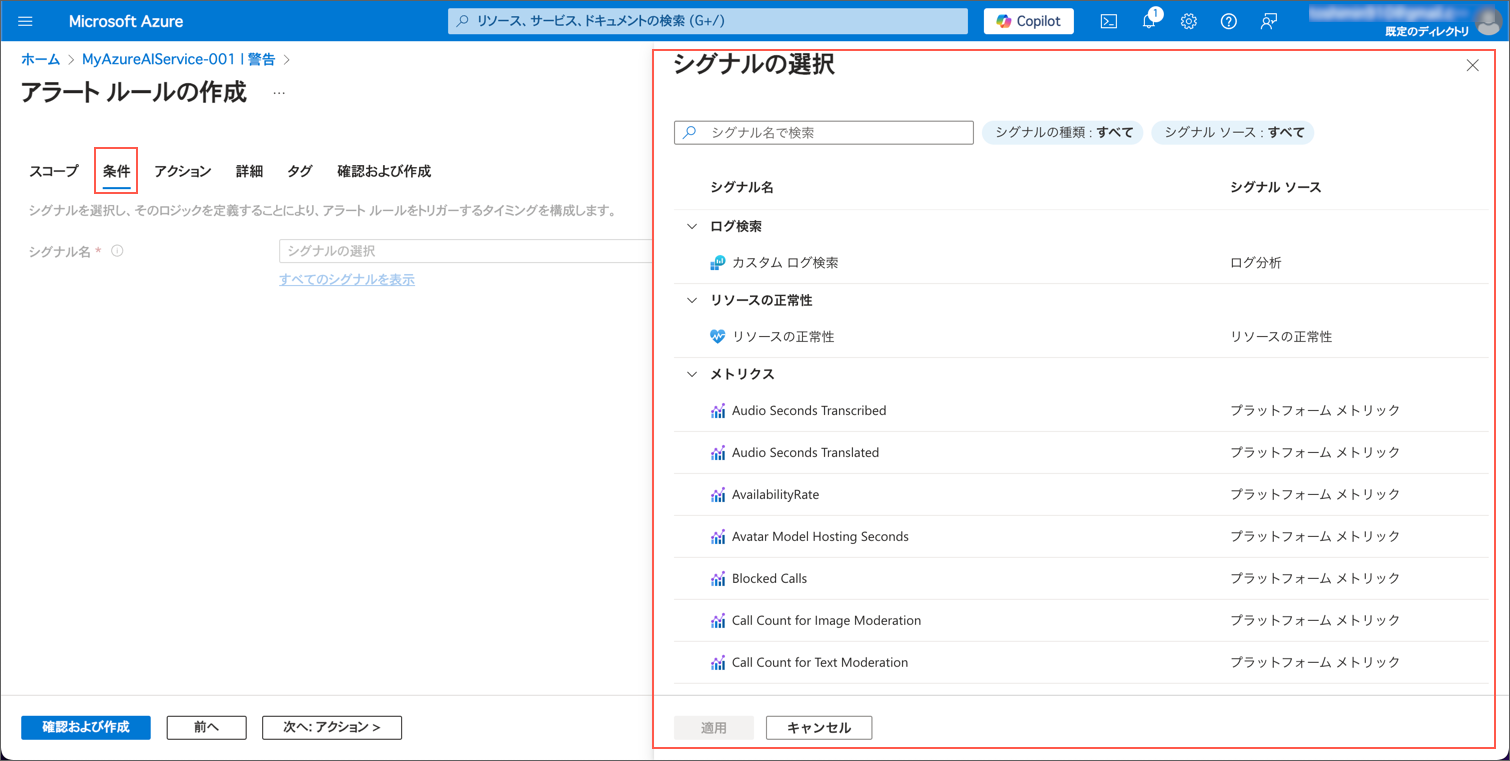Click Call Count for Text Moderation icon
The height and width of the screenshot is (761, 1510).
click(717, 663)
